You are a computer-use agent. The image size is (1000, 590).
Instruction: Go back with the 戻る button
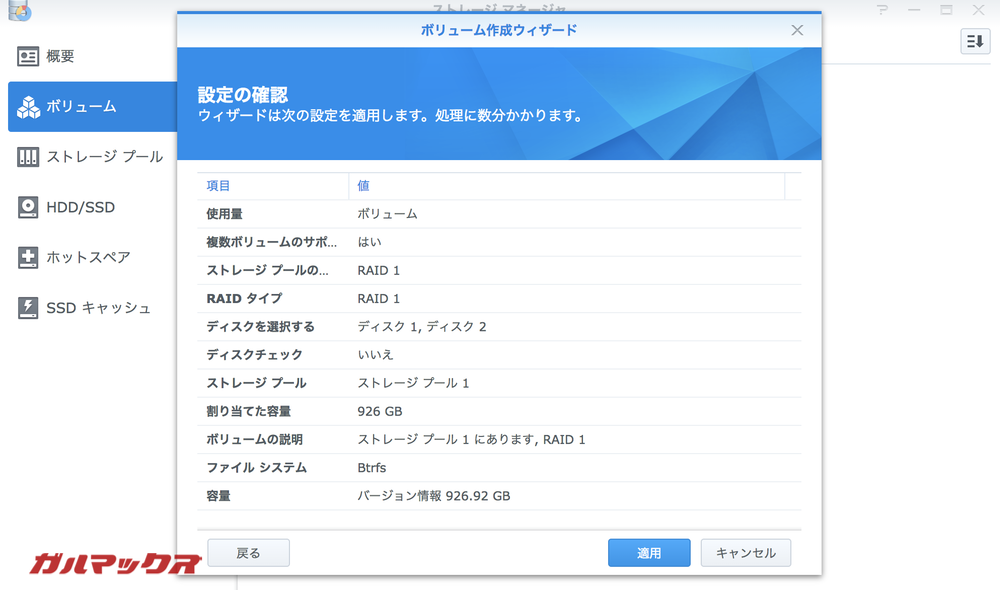coord(248,552)
